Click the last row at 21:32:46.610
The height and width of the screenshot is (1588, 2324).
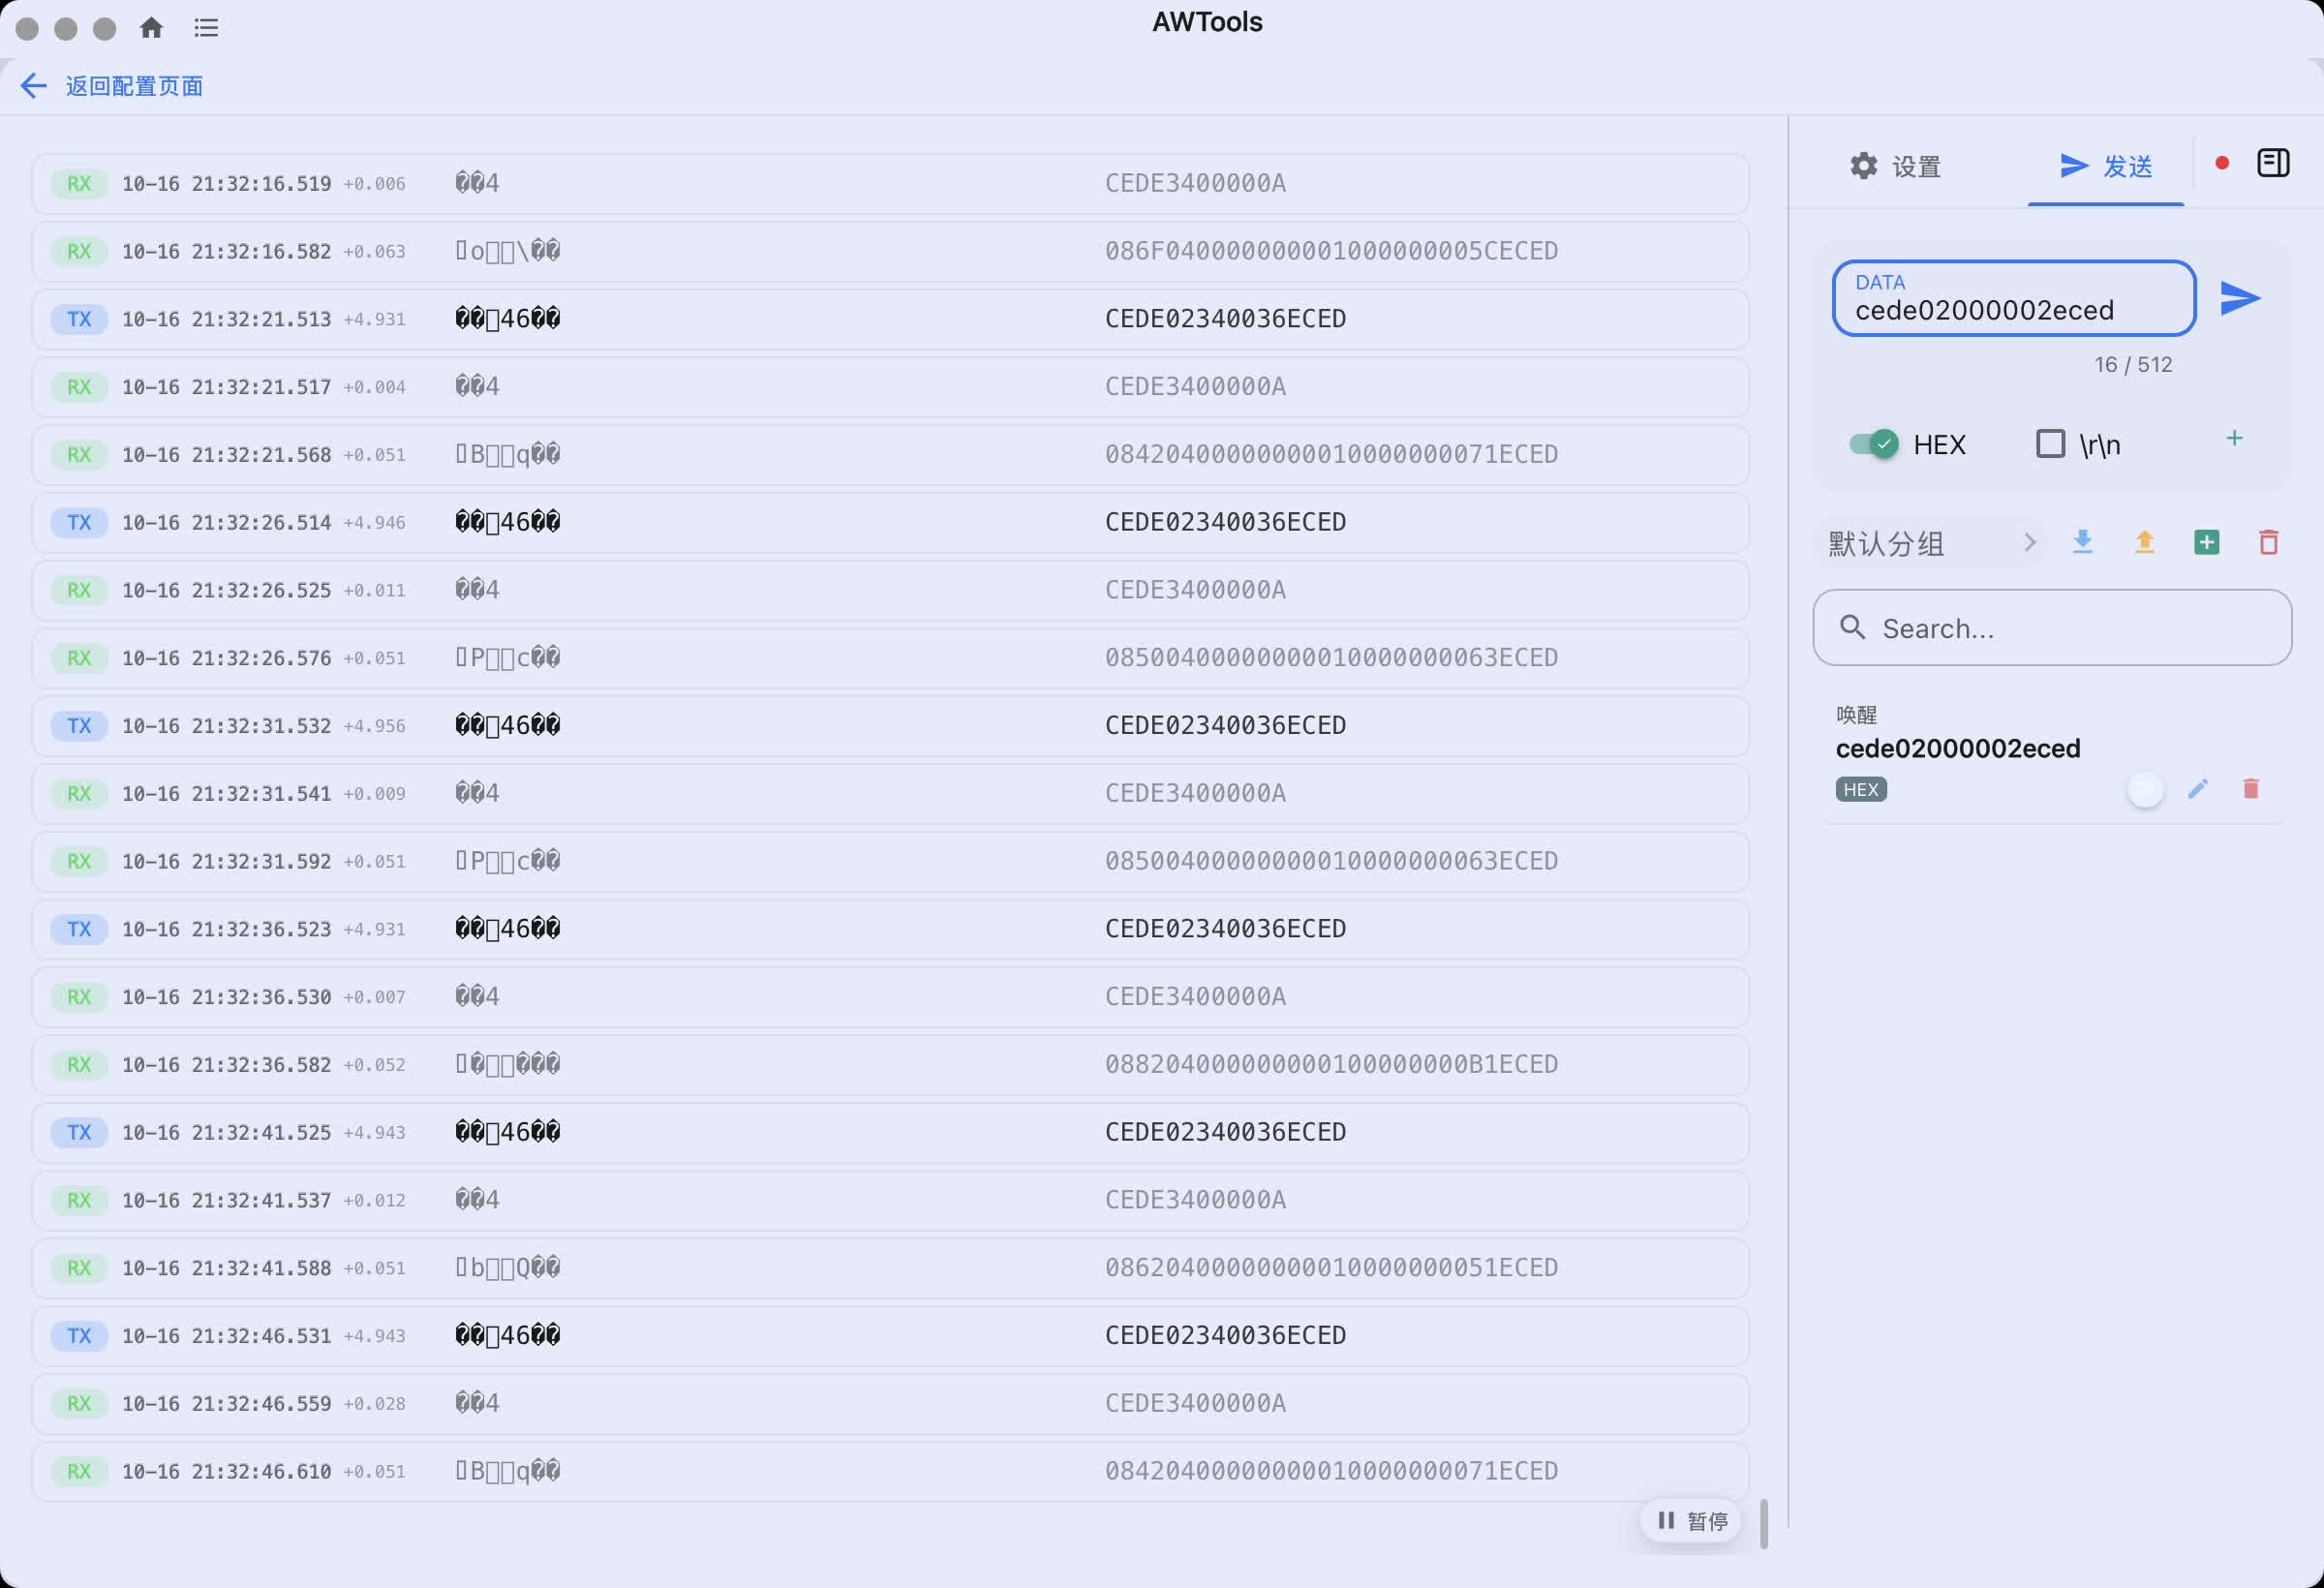pyautogui.click(x=890, y=1471)
